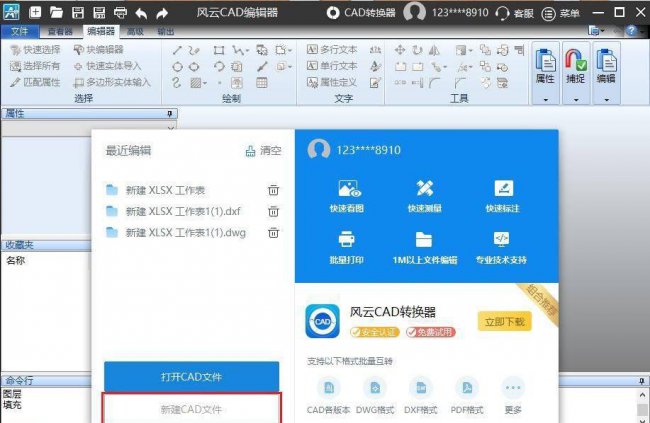Expand the 属性 ribbon button dropdown
The height and width of the screenshot is (423, 650).
coord(546,100)
